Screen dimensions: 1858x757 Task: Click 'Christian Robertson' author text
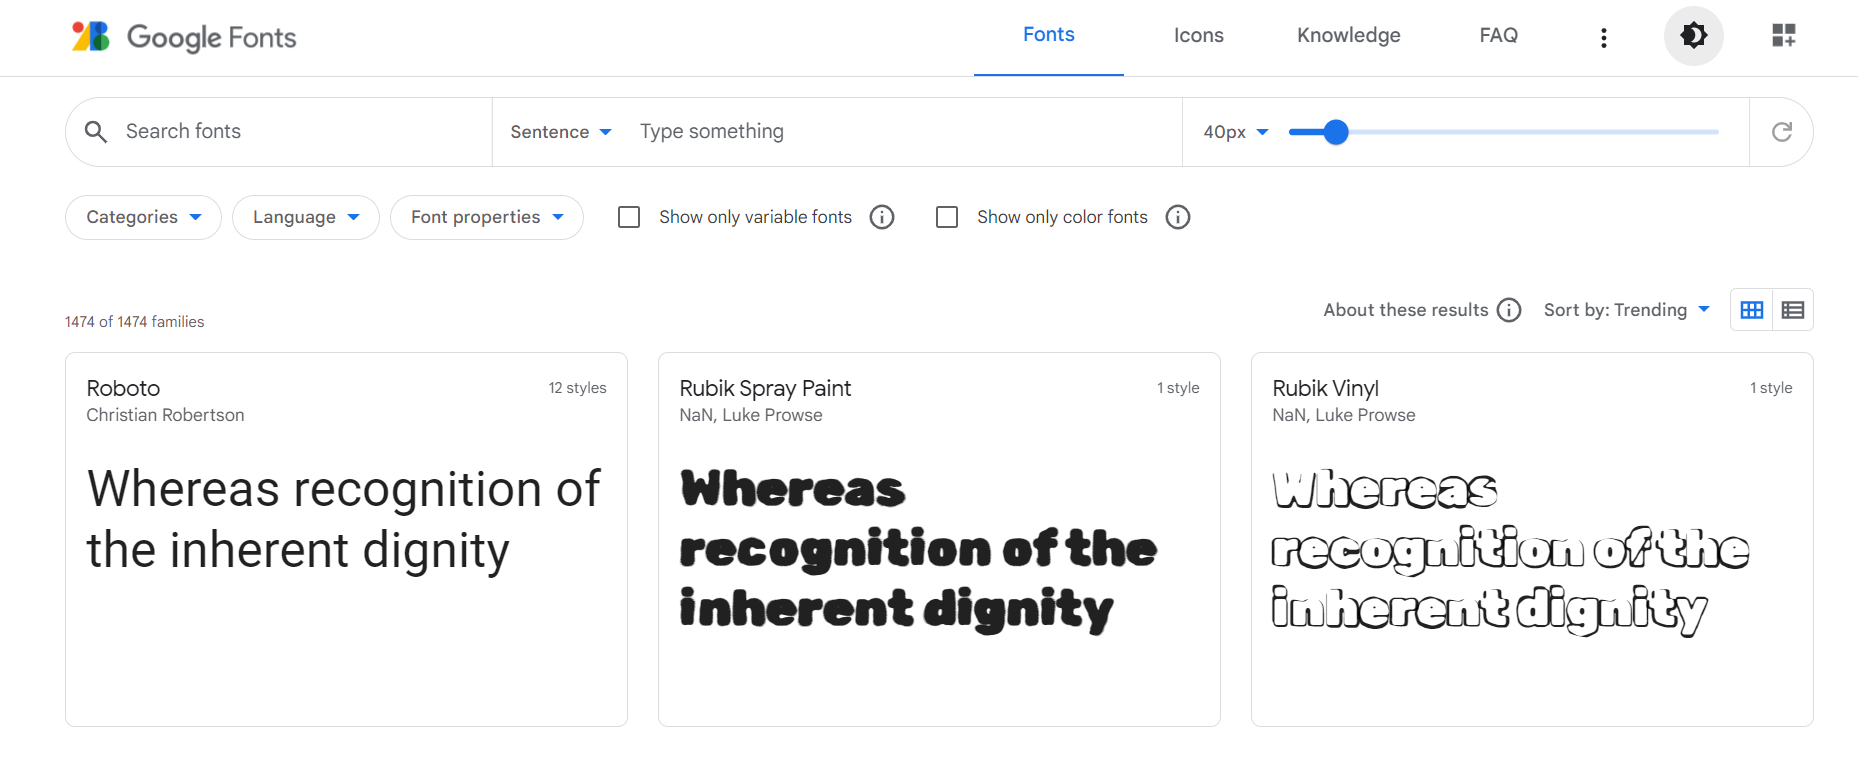pos(165,415)
